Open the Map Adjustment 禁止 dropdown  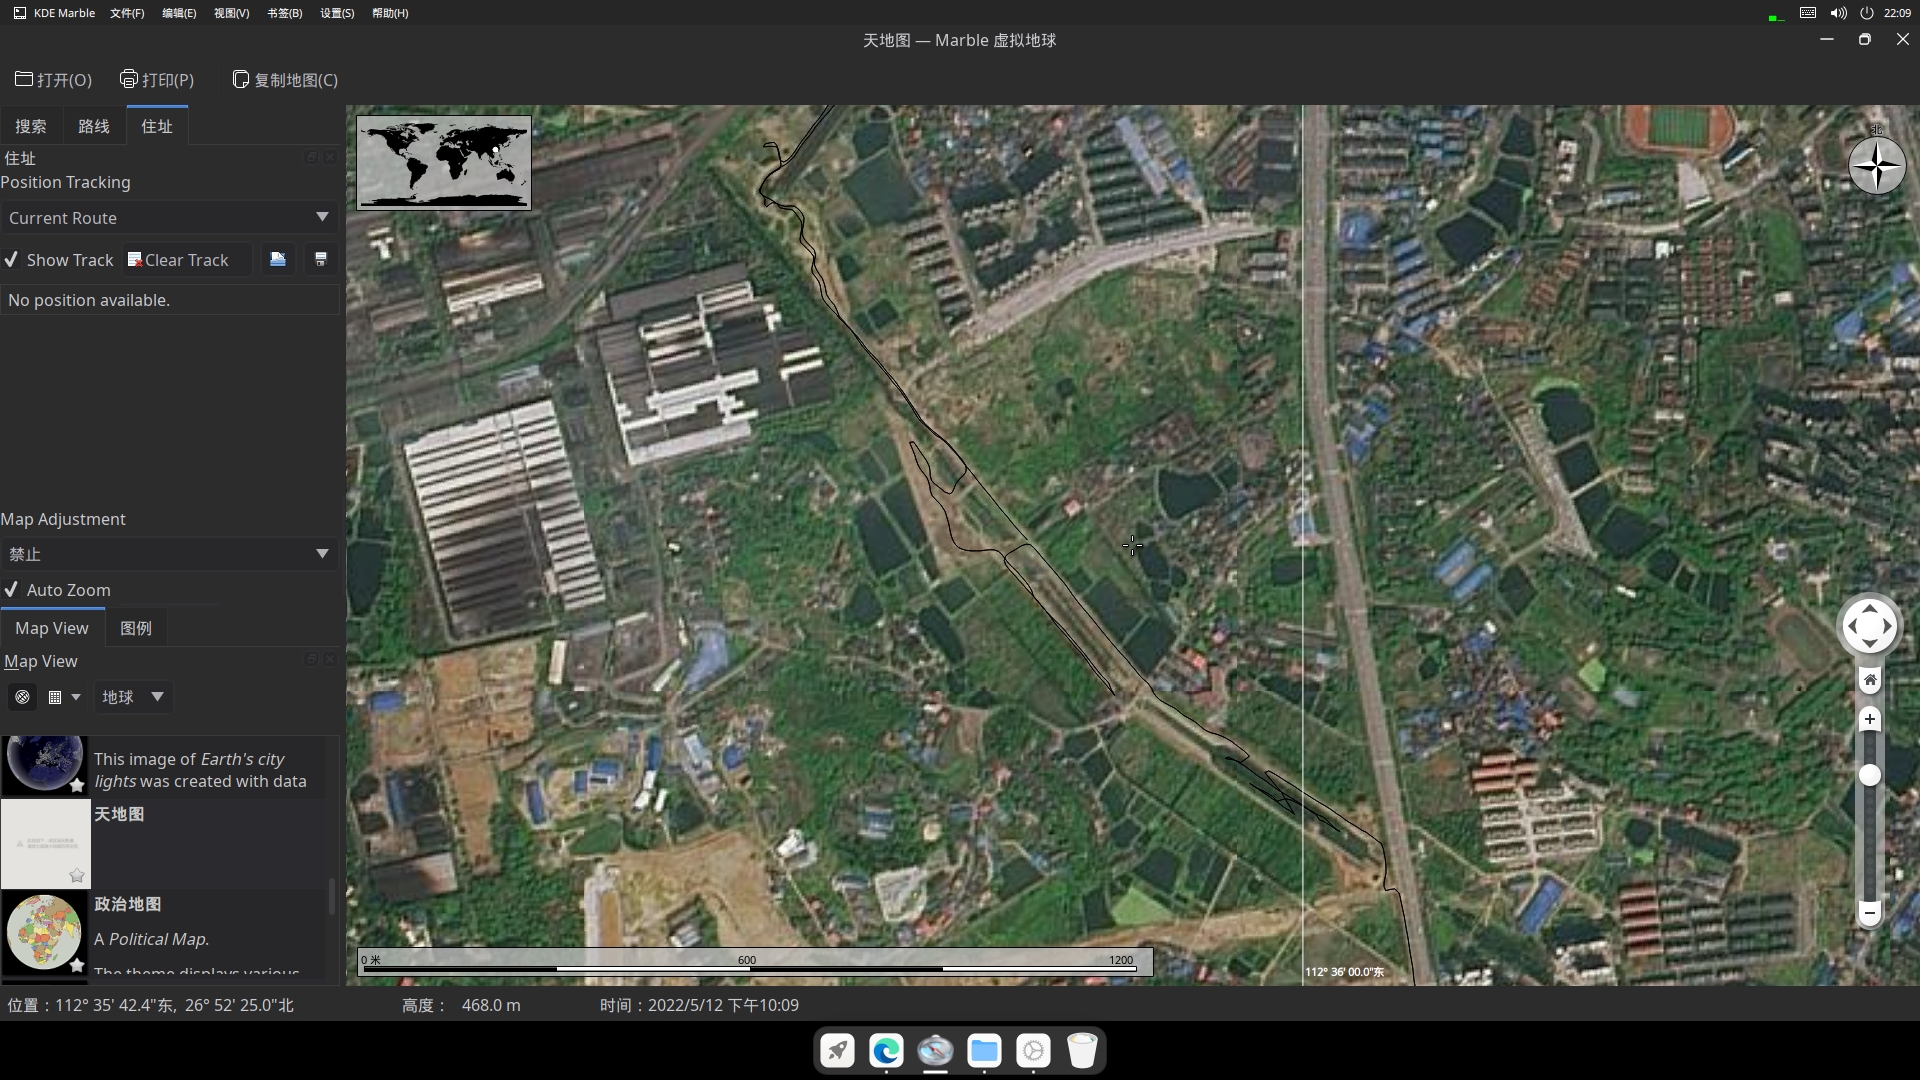coord(168,554)
